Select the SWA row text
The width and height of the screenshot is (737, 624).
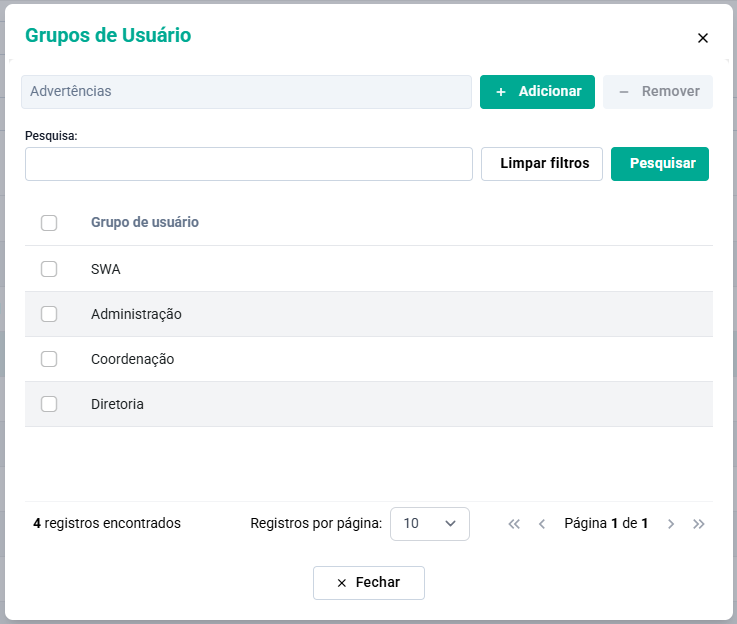pyautogui.click(x=106, y=269)
